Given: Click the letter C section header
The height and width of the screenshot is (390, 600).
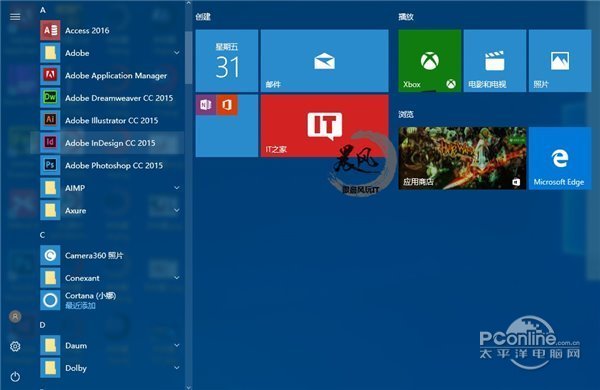Looking at the screenshot, I should tap(42, 235).
